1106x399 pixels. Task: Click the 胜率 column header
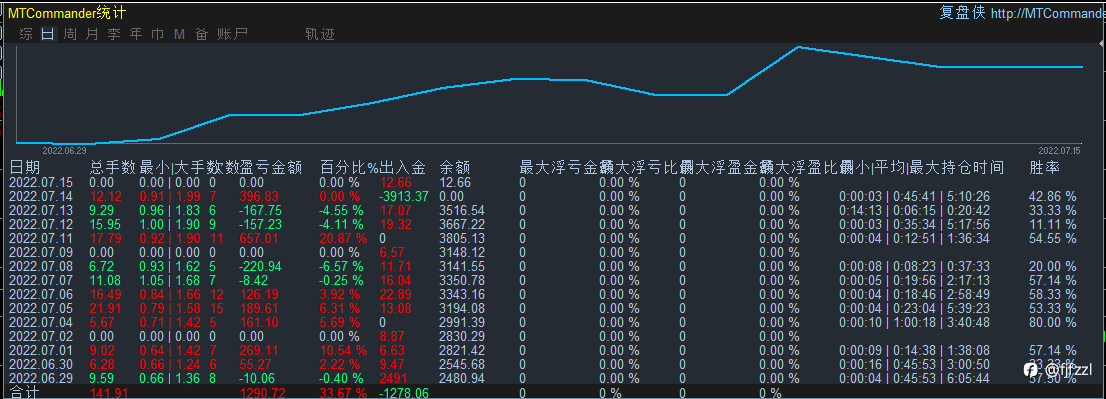[x=1045, y=168]
